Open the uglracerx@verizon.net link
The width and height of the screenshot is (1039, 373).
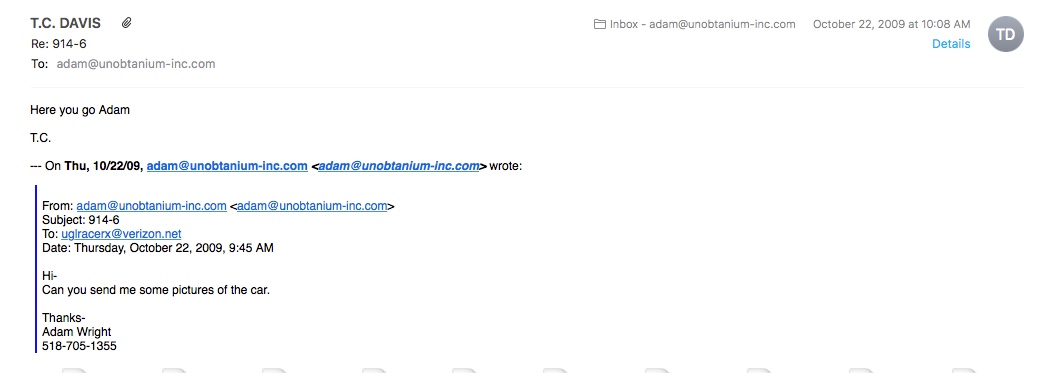click(x=121, y=234)
